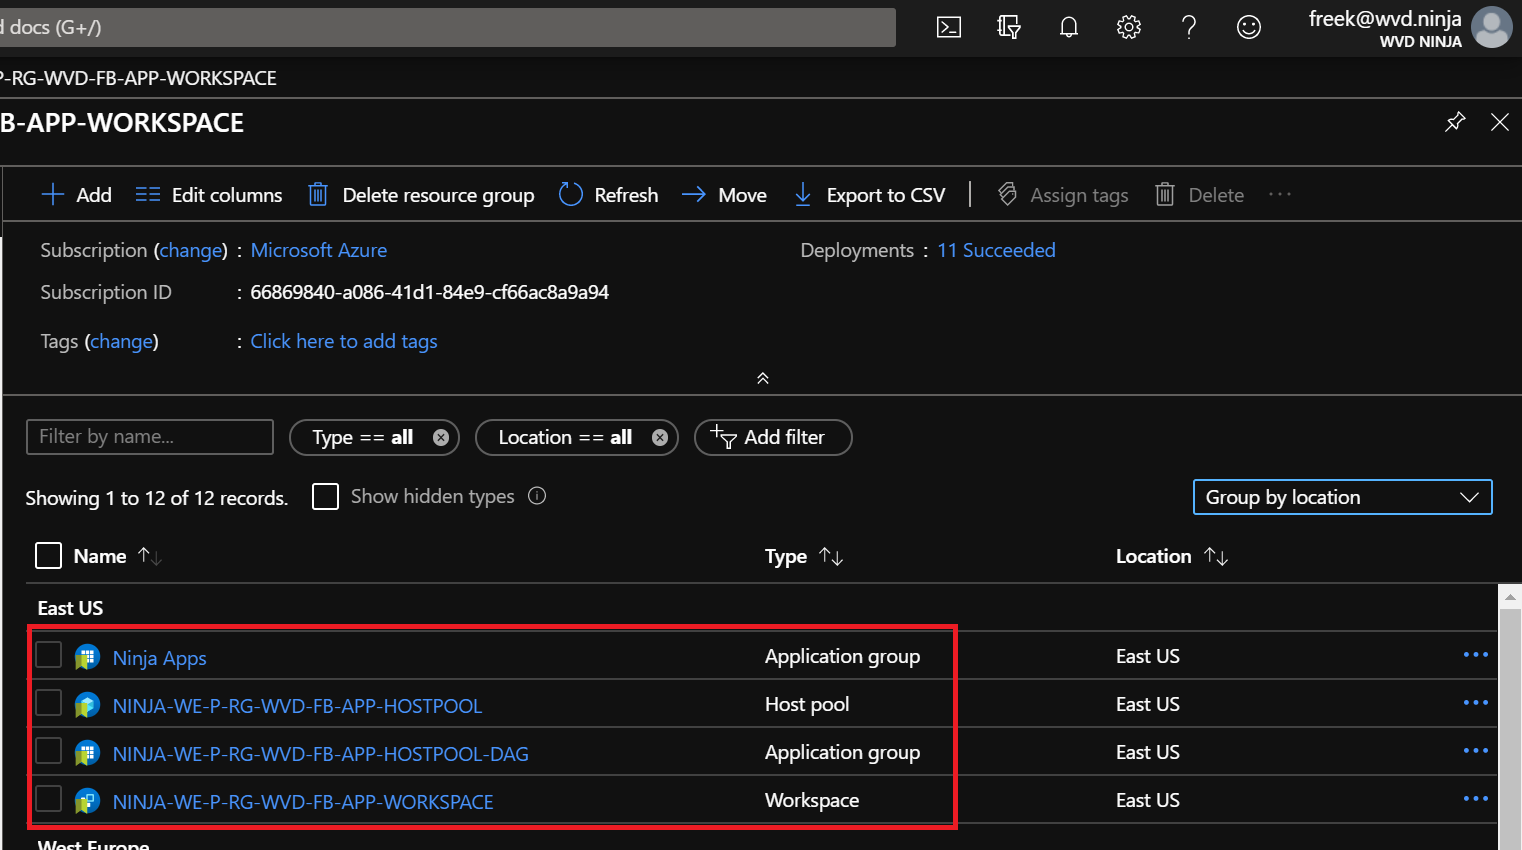
Task: Click Assign tags in toolbar
Action: pyautogui.click(x=1063, y=195)
